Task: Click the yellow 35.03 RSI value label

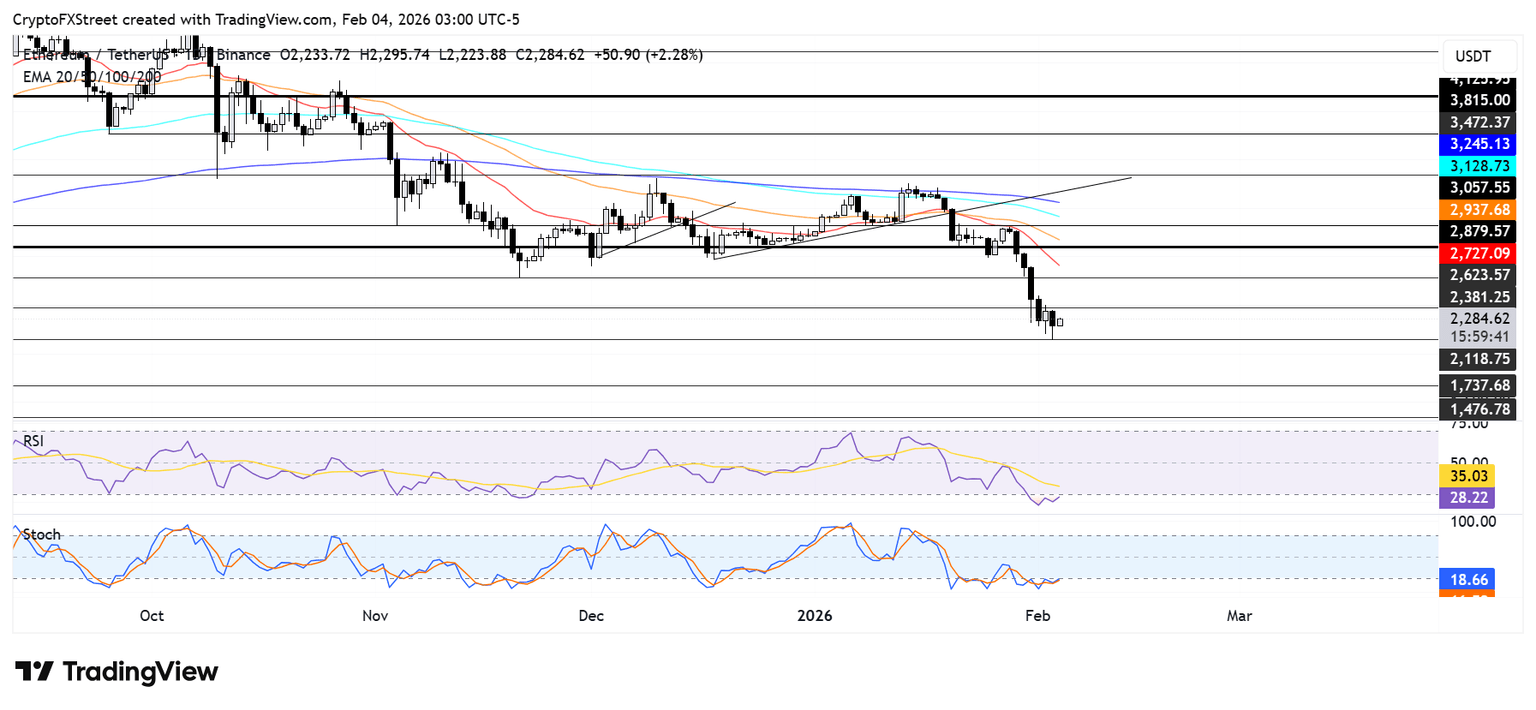Action: point(1466,476)
